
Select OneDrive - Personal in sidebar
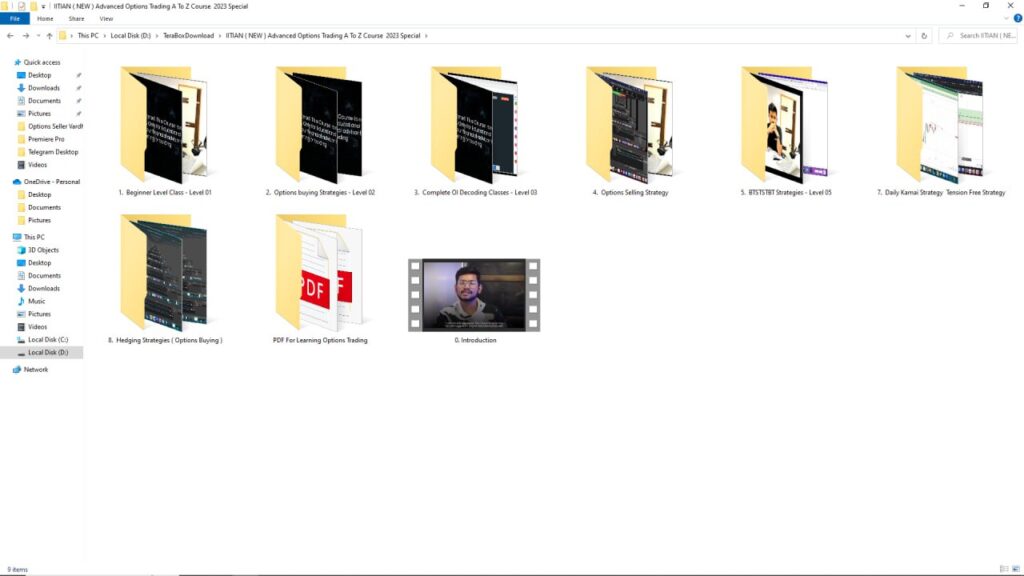pos(52,182)
